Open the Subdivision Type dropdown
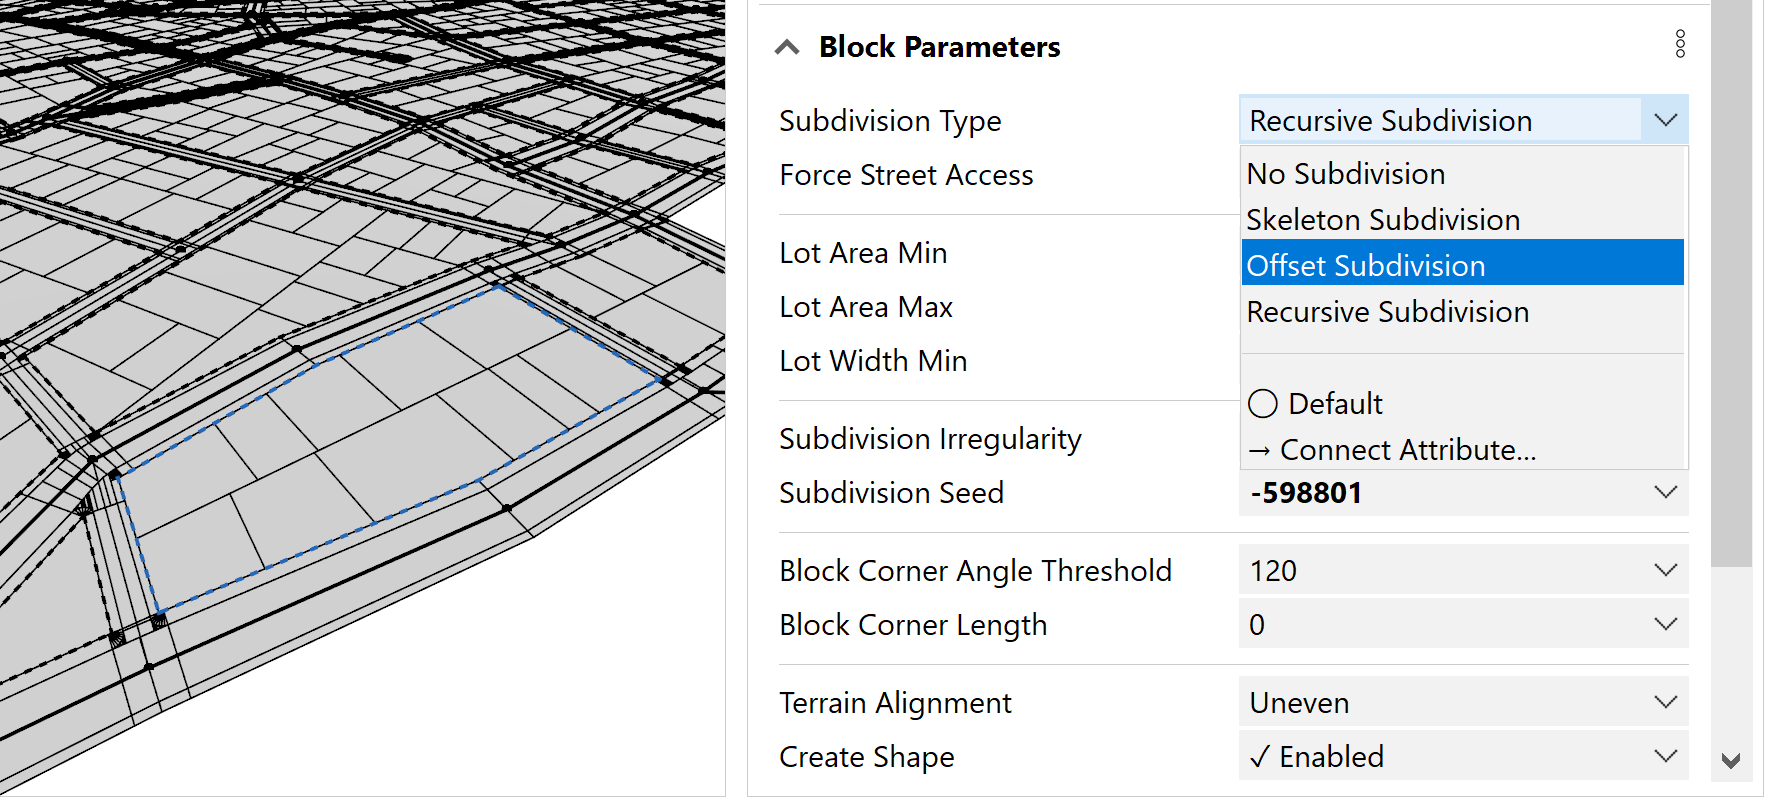Viewport: 1765px width, 798px height. (x=1663, y=119)
